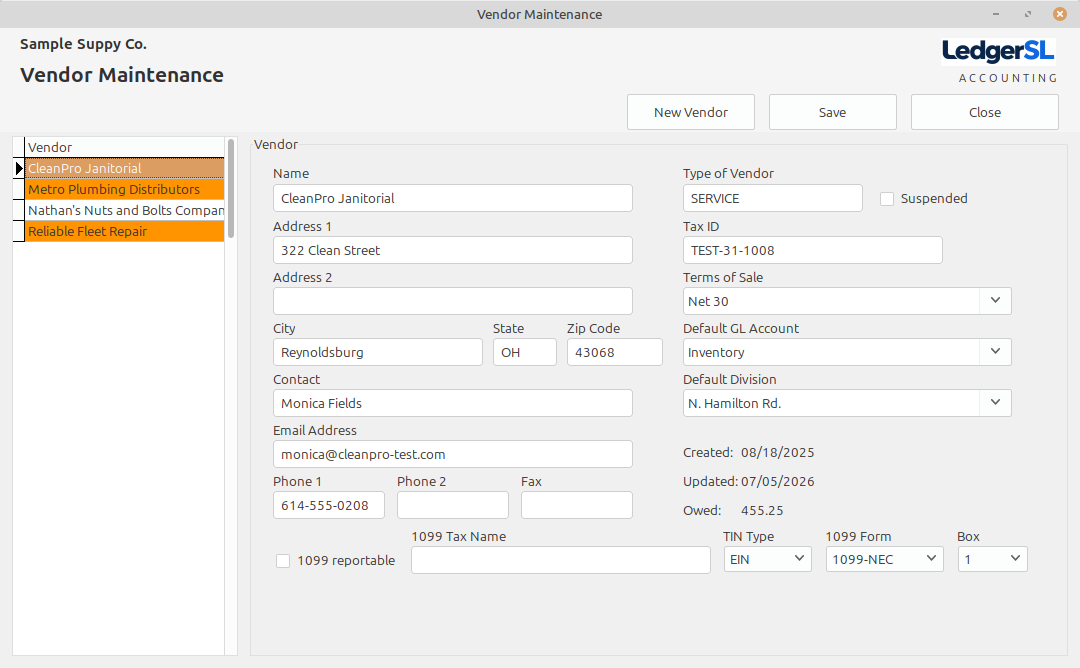The height and width of the screenshot is (668, 1080).
Task: Click the Sample Suppy Co. company name
Action: pyautogui.click(x=83, y=44)
